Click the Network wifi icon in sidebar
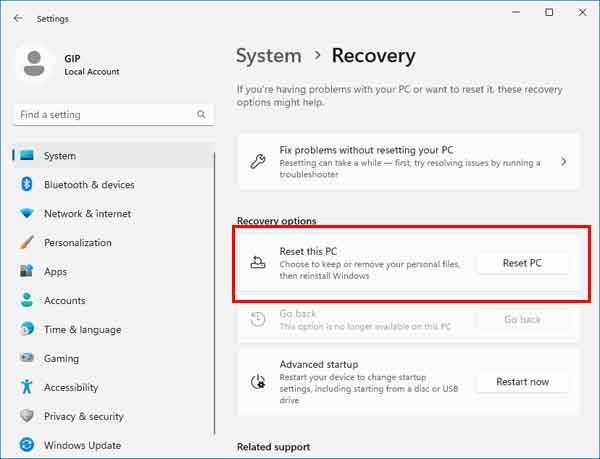Image resolution: width=600 pixels, height=459 pixels. 27,213
